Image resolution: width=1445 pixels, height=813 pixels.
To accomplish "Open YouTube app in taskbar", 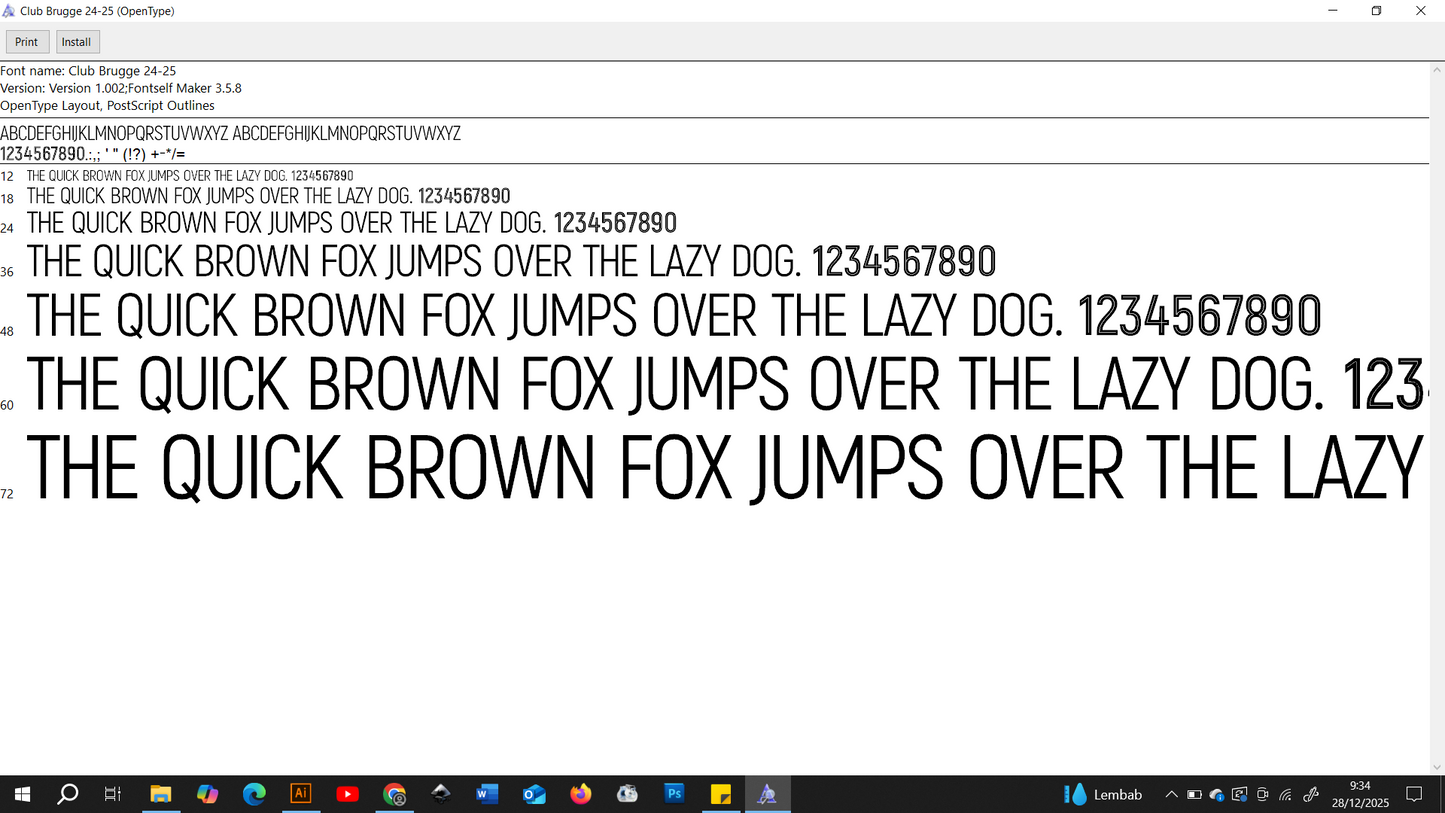I will (x=347, y=794).
